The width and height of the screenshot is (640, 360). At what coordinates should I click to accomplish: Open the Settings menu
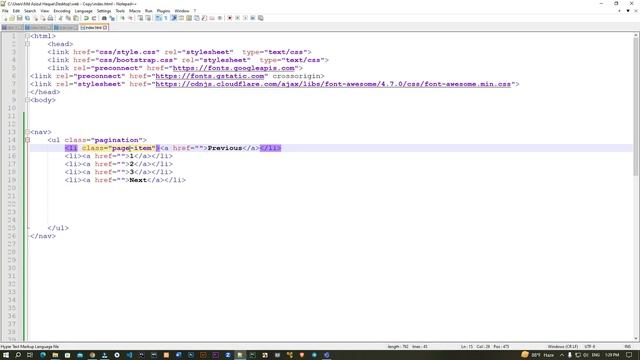[104, 11]
